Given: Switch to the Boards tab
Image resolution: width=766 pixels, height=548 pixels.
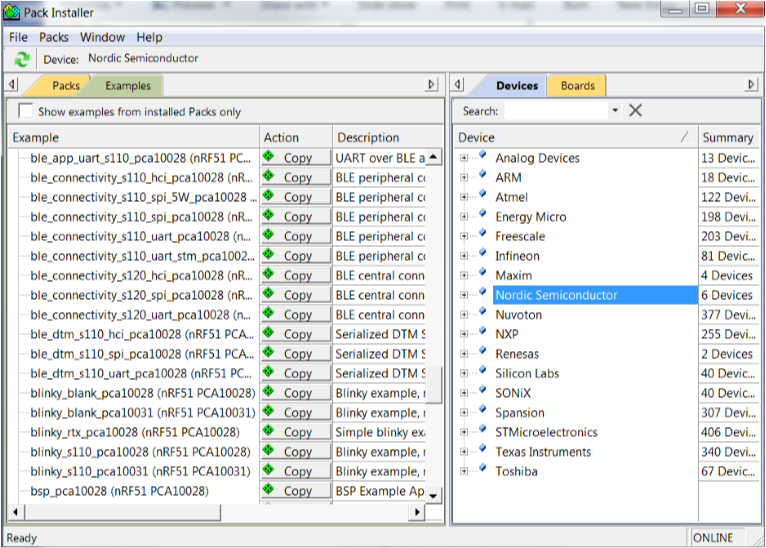Looking at the screenshot, I should pyautogui.click(x=577, y=85).
